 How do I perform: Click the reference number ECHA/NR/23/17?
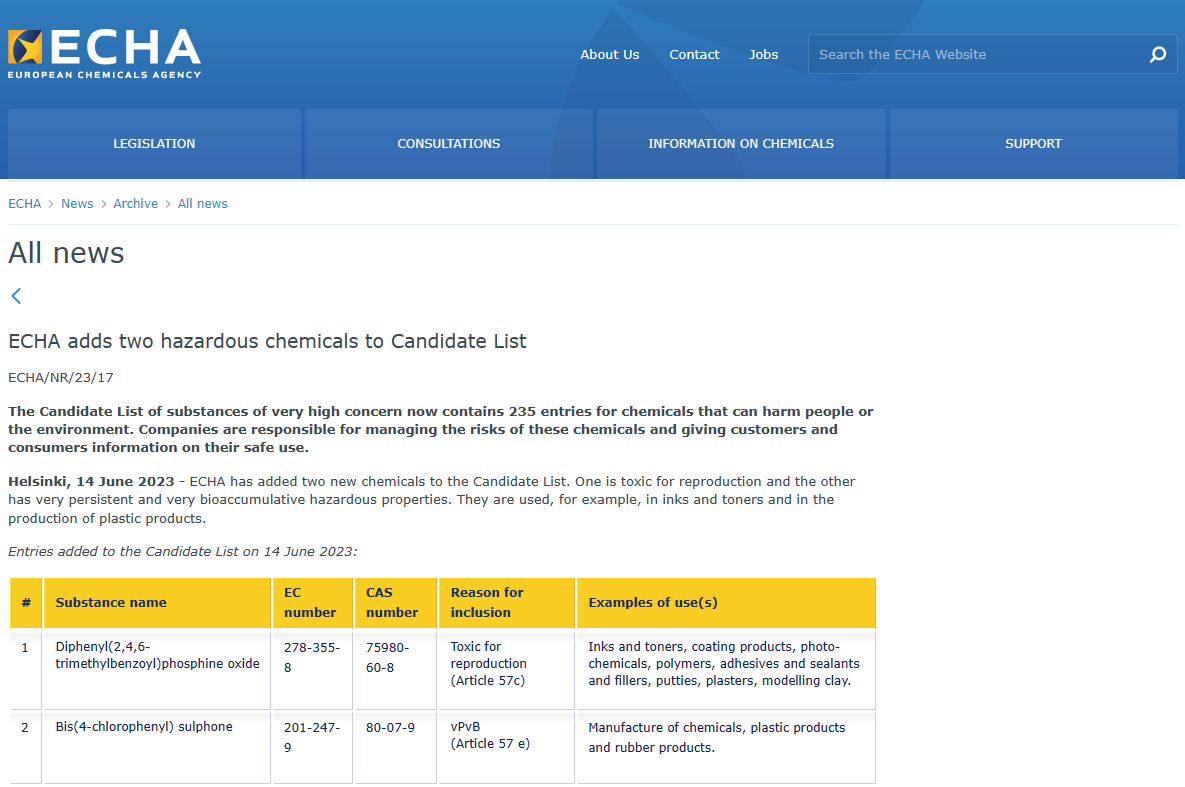(x=60, y=377)
